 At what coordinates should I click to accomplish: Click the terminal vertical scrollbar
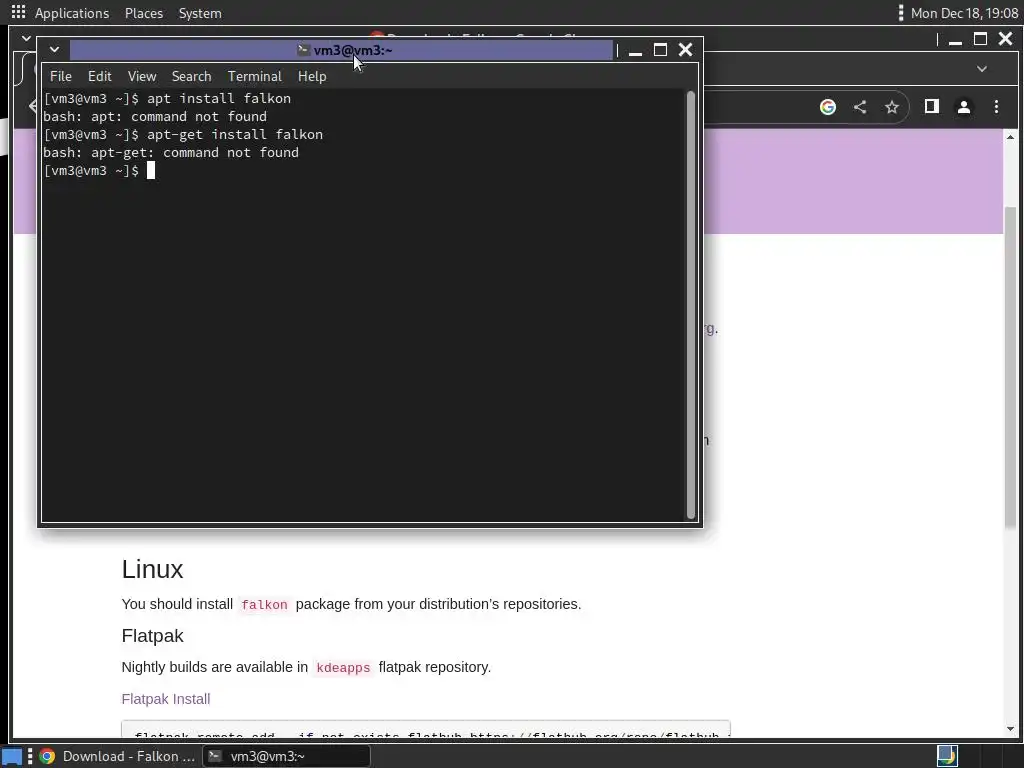[x=691, y=305]
